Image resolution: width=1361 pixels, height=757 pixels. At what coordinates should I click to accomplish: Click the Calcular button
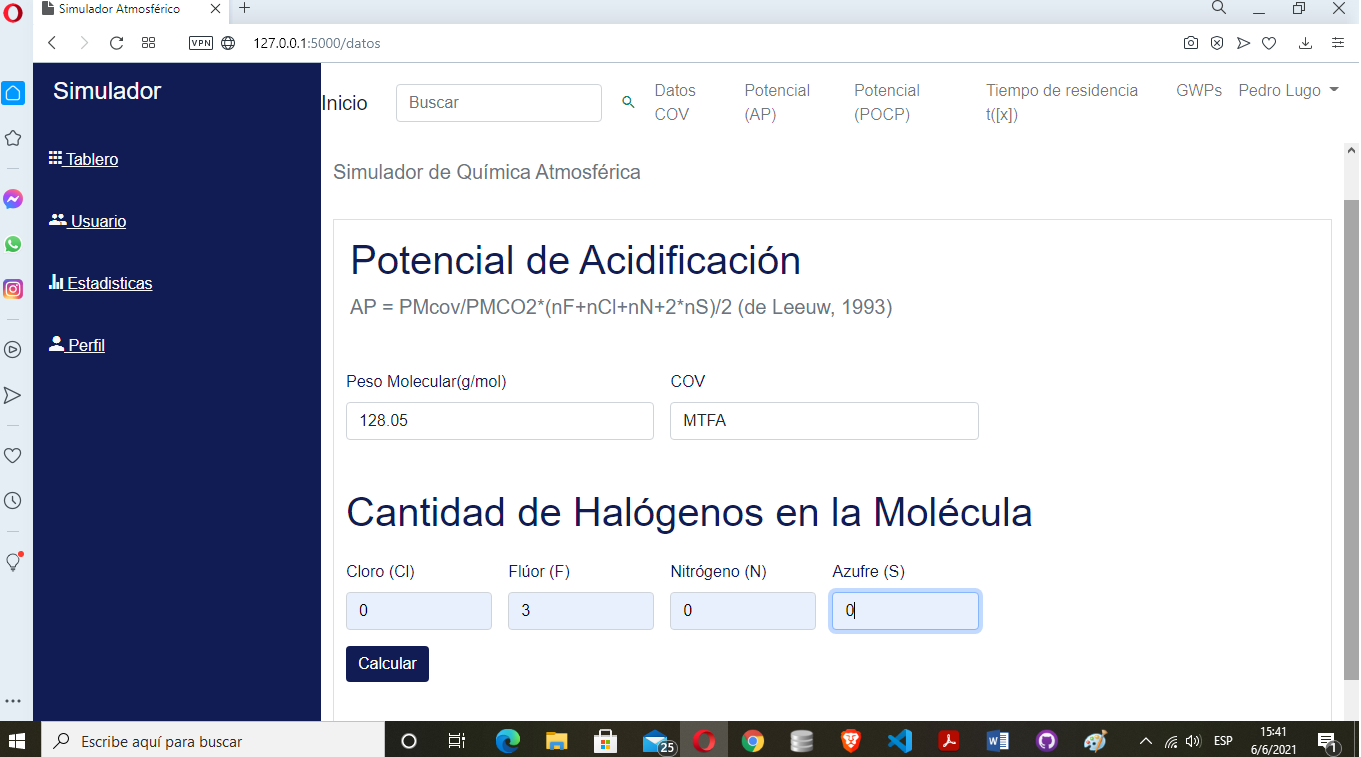(x=387, y=664)
